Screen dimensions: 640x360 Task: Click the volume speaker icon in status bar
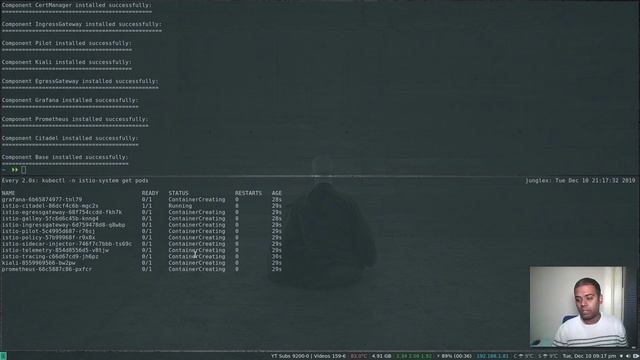[x=628, y=356]
